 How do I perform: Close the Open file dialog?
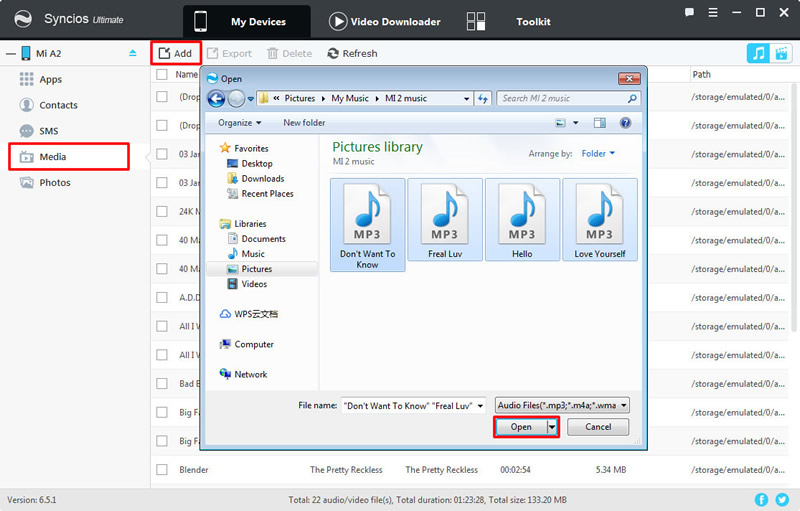629,79
